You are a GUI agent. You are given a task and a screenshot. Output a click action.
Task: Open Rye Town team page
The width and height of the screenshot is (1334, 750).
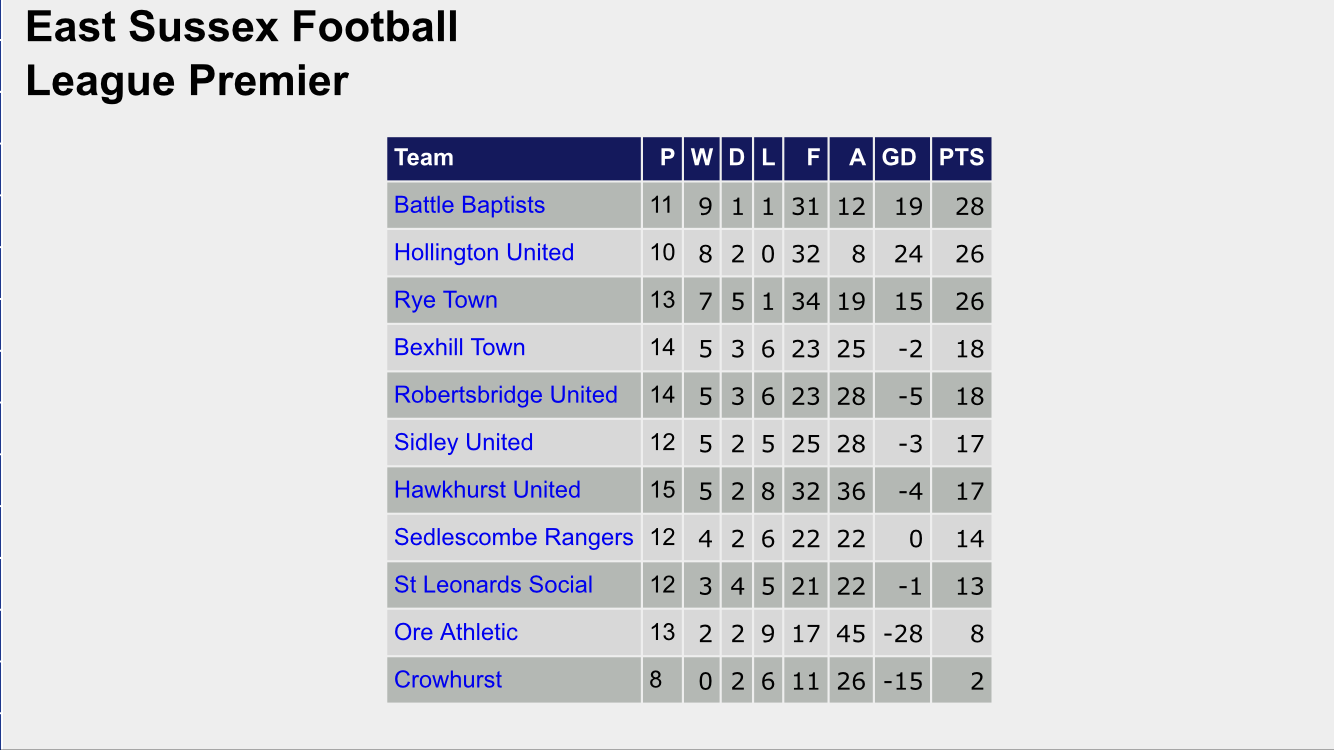pos(445,300)
